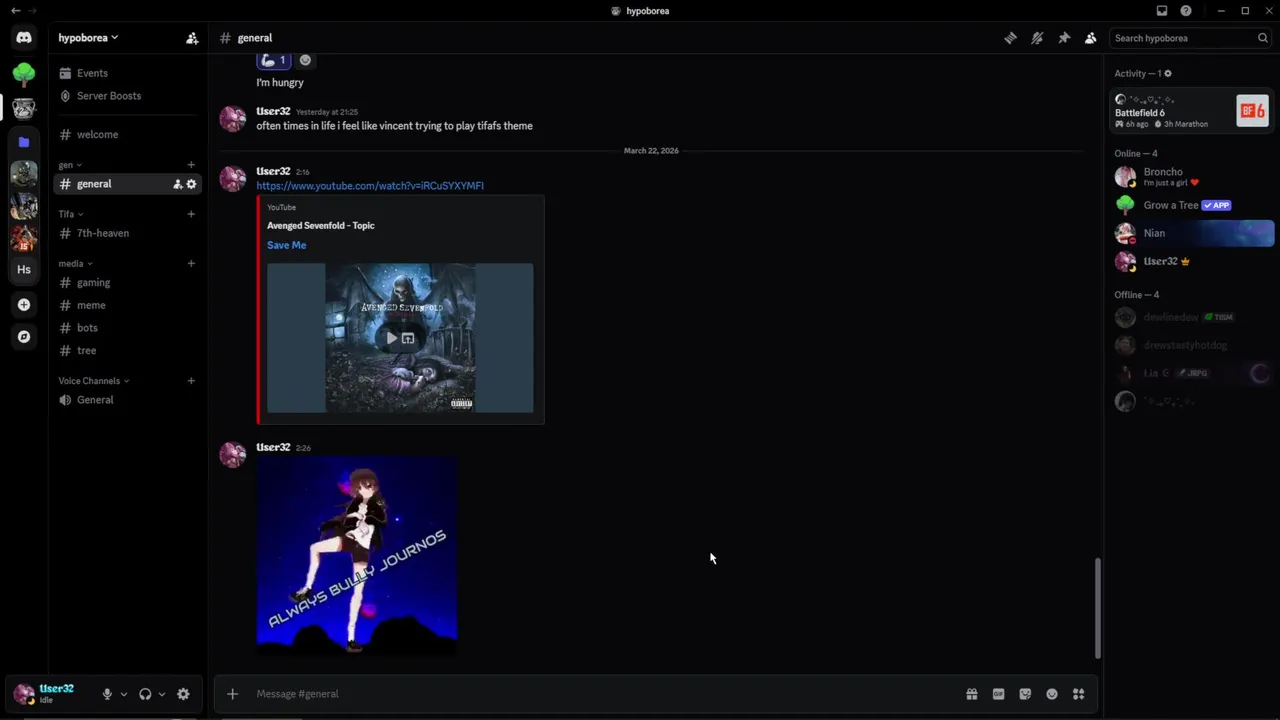Collapse the media category

click(76, 264)
